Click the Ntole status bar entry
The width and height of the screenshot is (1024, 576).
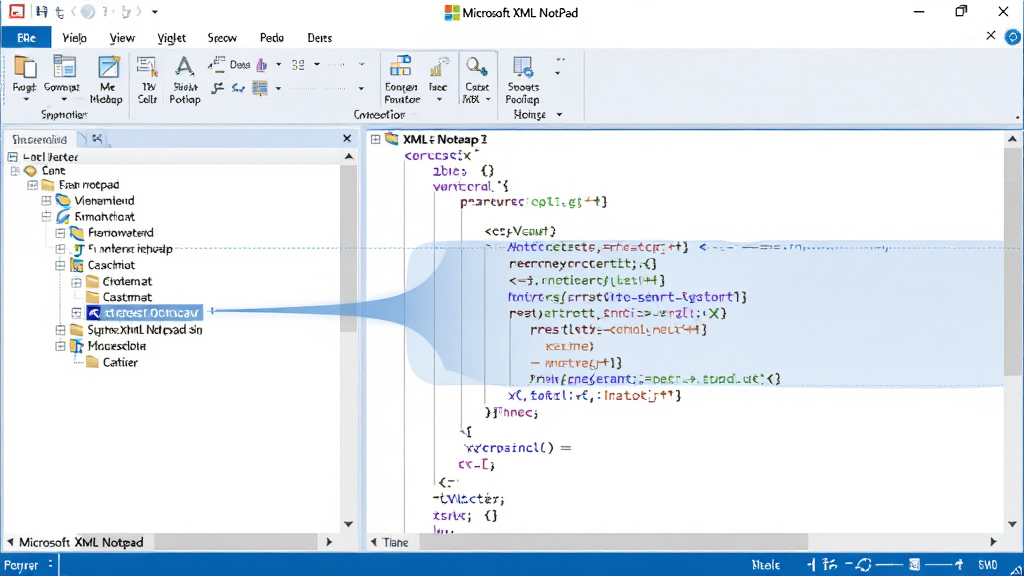(x=765, y=565)
